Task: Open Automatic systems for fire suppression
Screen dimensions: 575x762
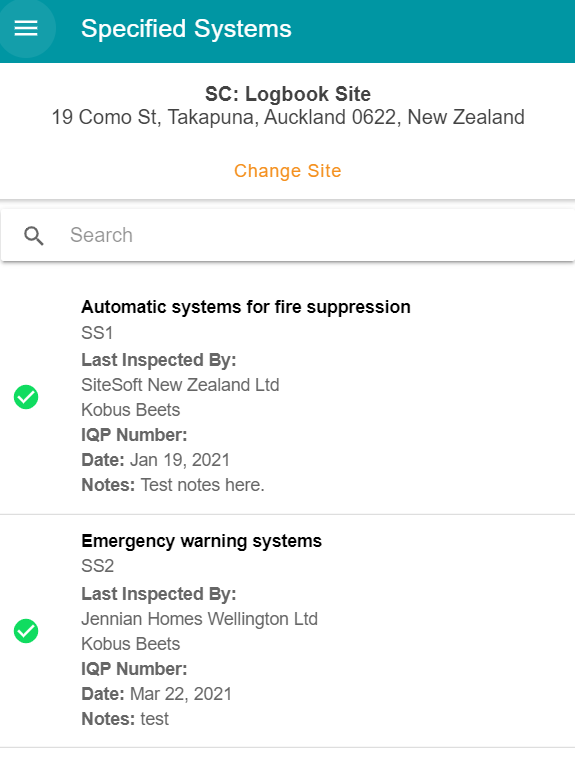Action: (246, 307)
